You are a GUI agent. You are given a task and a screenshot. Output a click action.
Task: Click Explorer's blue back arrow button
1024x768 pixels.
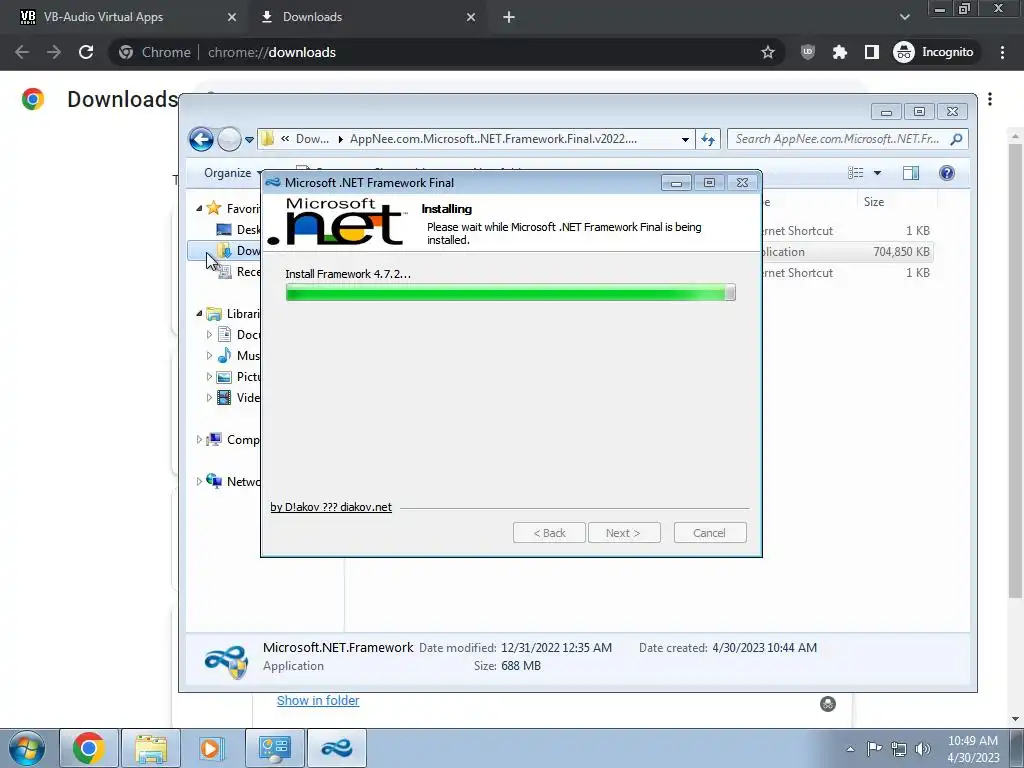201,139
